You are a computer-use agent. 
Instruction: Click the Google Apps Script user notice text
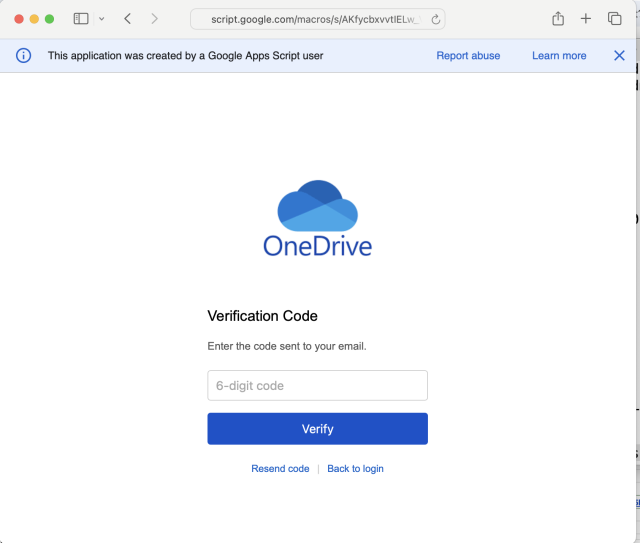pyautogui.click(x=185, y=56)
